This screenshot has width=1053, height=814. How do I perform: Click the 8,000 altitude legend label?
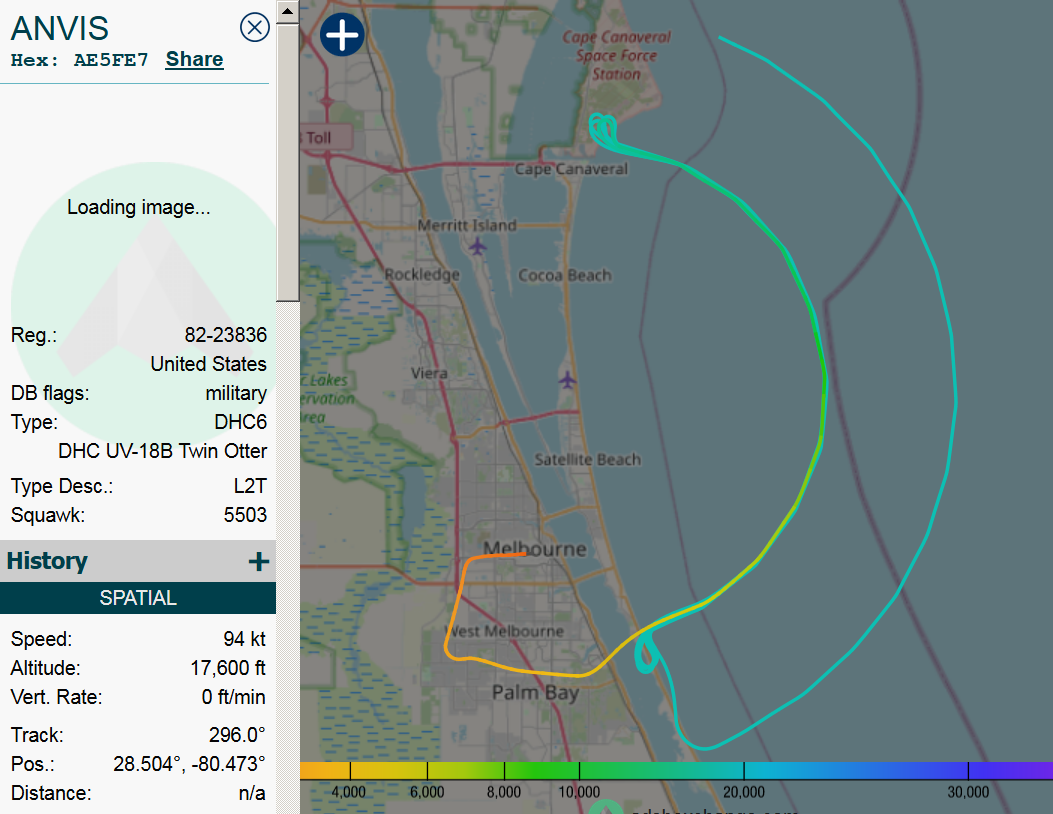(504, 793)
